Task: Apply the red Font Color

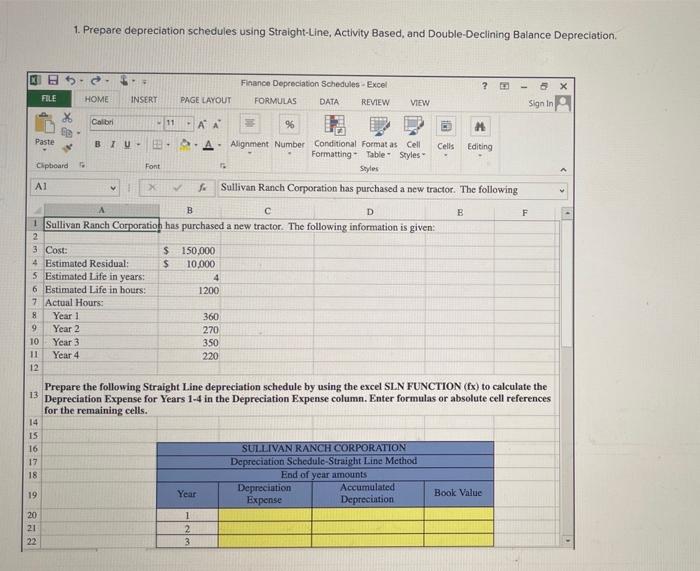Action: click(208, 145)
